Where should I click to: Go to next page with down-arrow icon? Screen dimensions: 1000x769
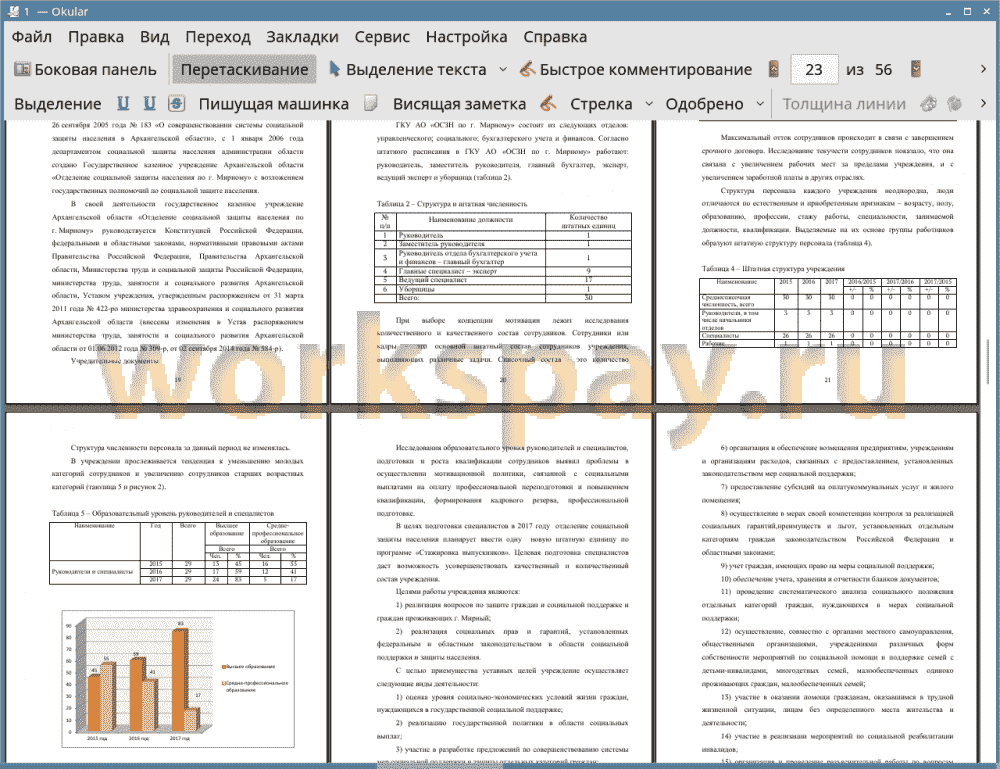coord(916,69)
